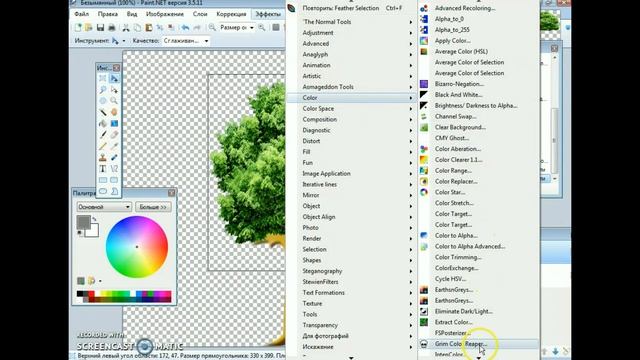Select the Rectangle shape tool

103,180
